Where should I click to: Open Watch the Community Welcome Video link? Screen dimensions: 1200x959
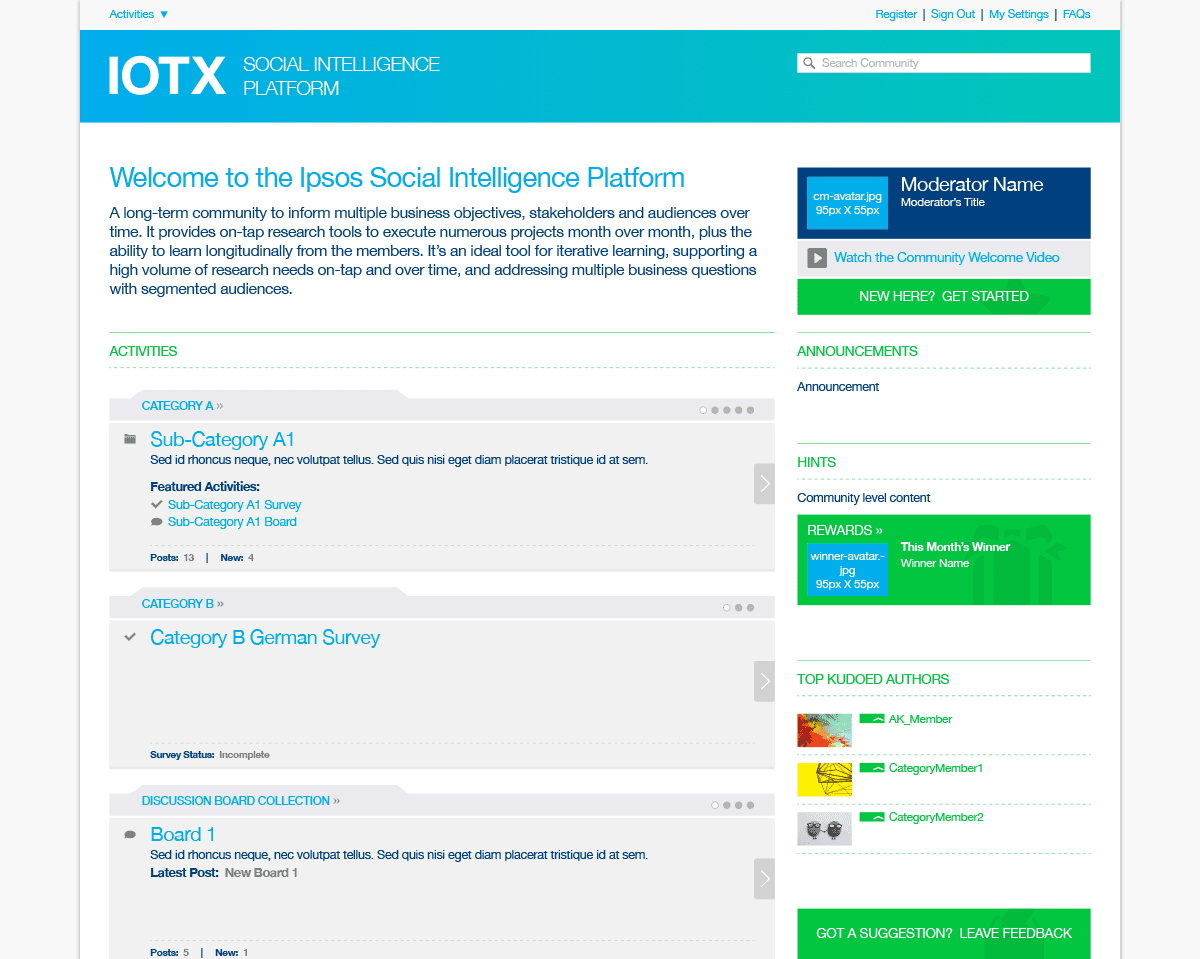(x=946, y=258)
